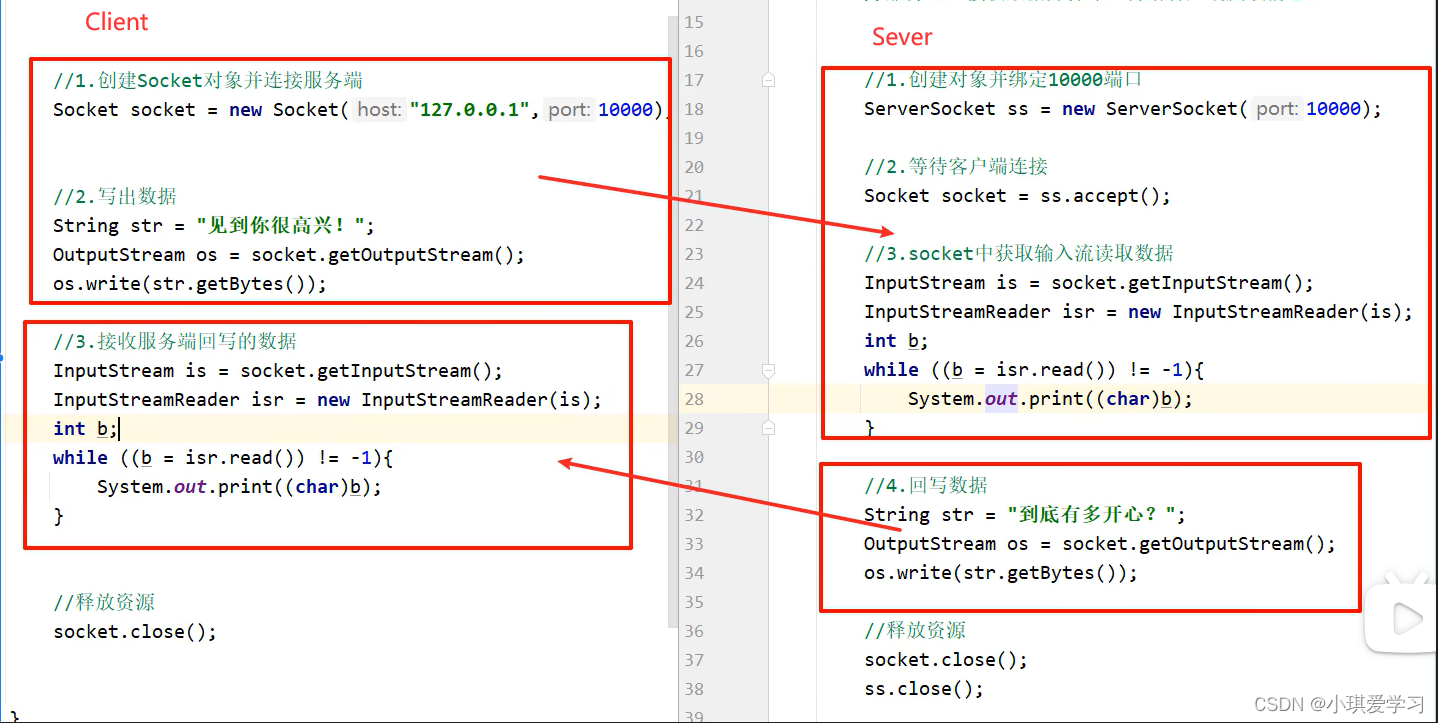This screenshot has width=1438, height=723.
Task: Click line number 22 in the gutter
Action: coord(694,225)
